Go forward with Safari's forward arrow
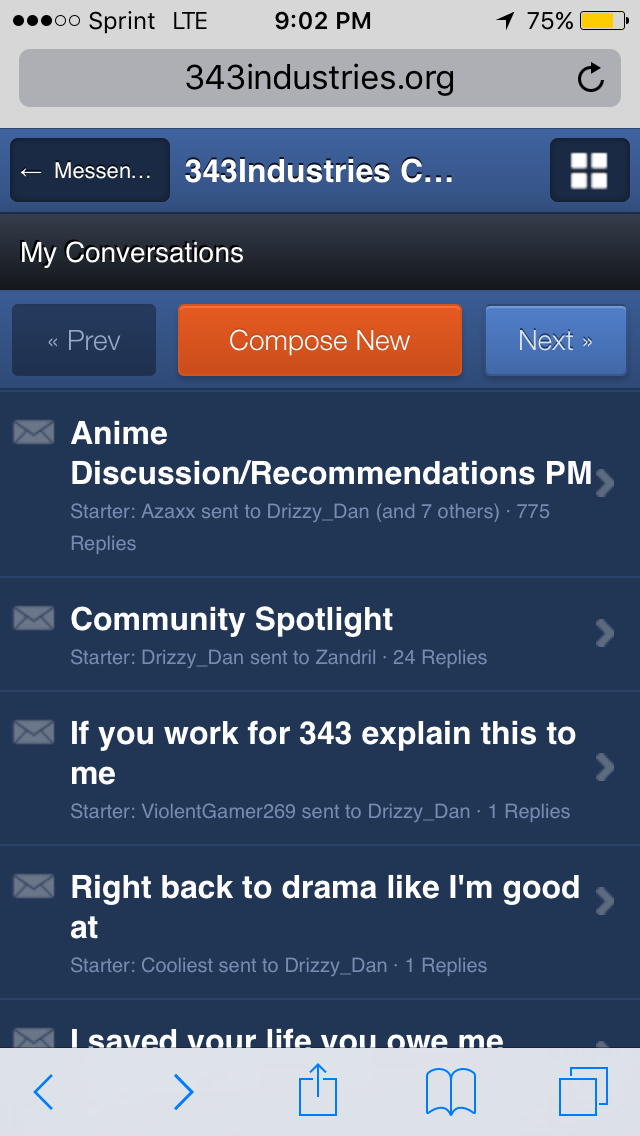 coord(183,1092)
